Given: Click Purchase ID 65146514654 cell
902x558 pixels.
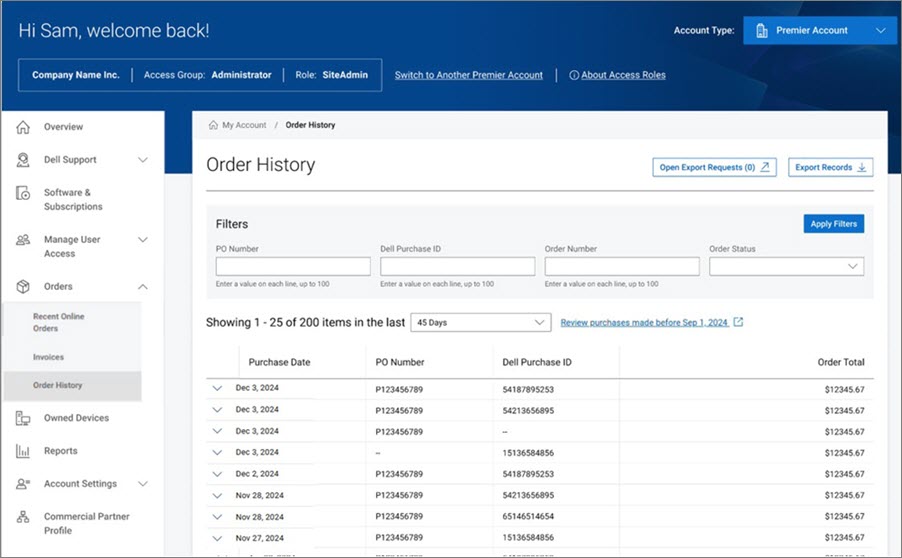Looking at the screenshot, I should click(528, 517).
